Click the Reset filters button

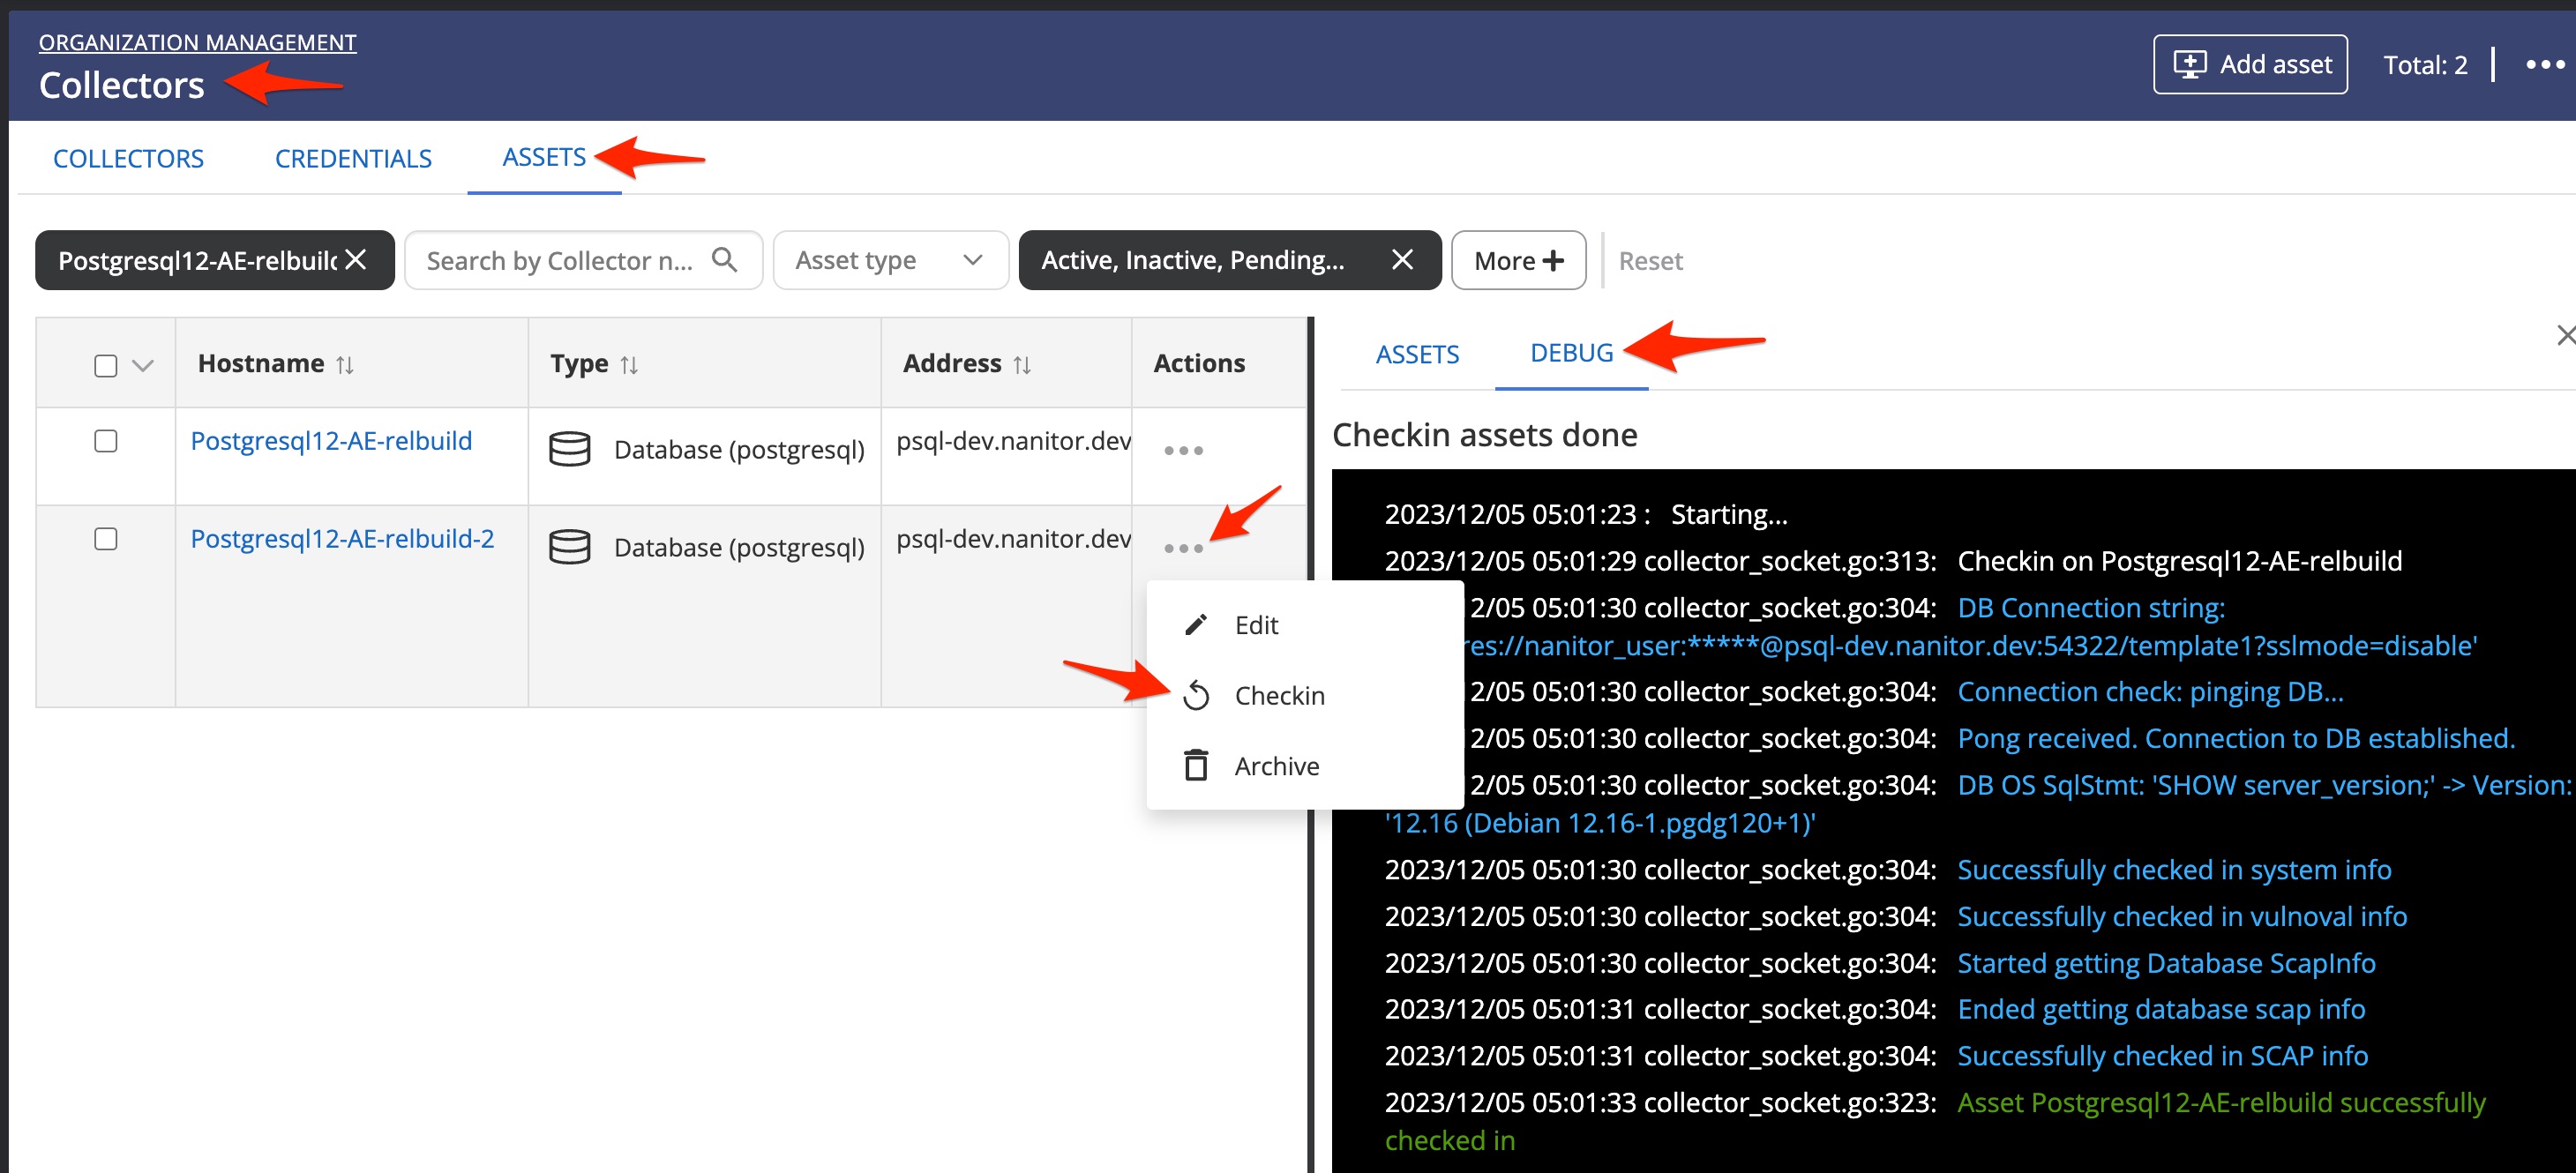[x=1650, y=259]
